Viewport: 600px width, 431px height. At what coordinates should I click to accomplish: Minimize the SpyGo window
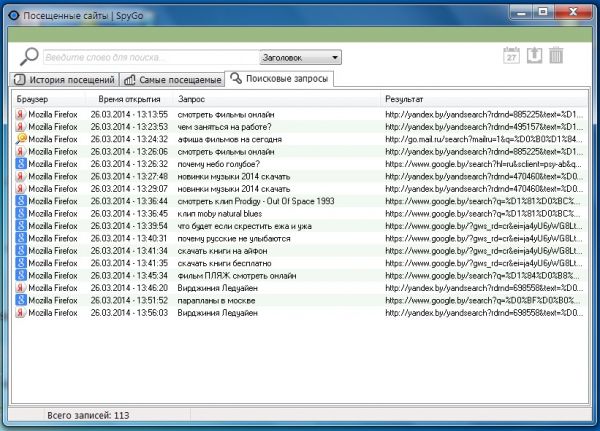pos(521,12)
